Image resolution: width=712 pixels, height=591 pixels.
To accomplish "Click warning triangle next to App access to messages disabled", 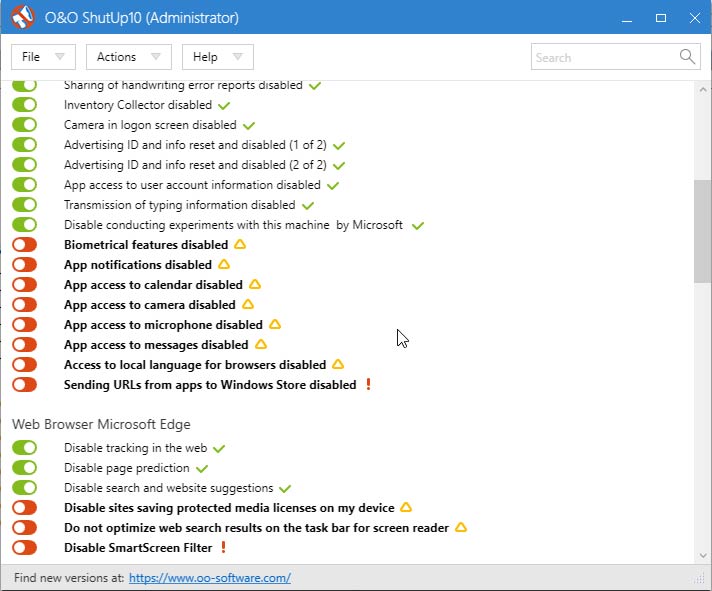I will click(261, 344).
